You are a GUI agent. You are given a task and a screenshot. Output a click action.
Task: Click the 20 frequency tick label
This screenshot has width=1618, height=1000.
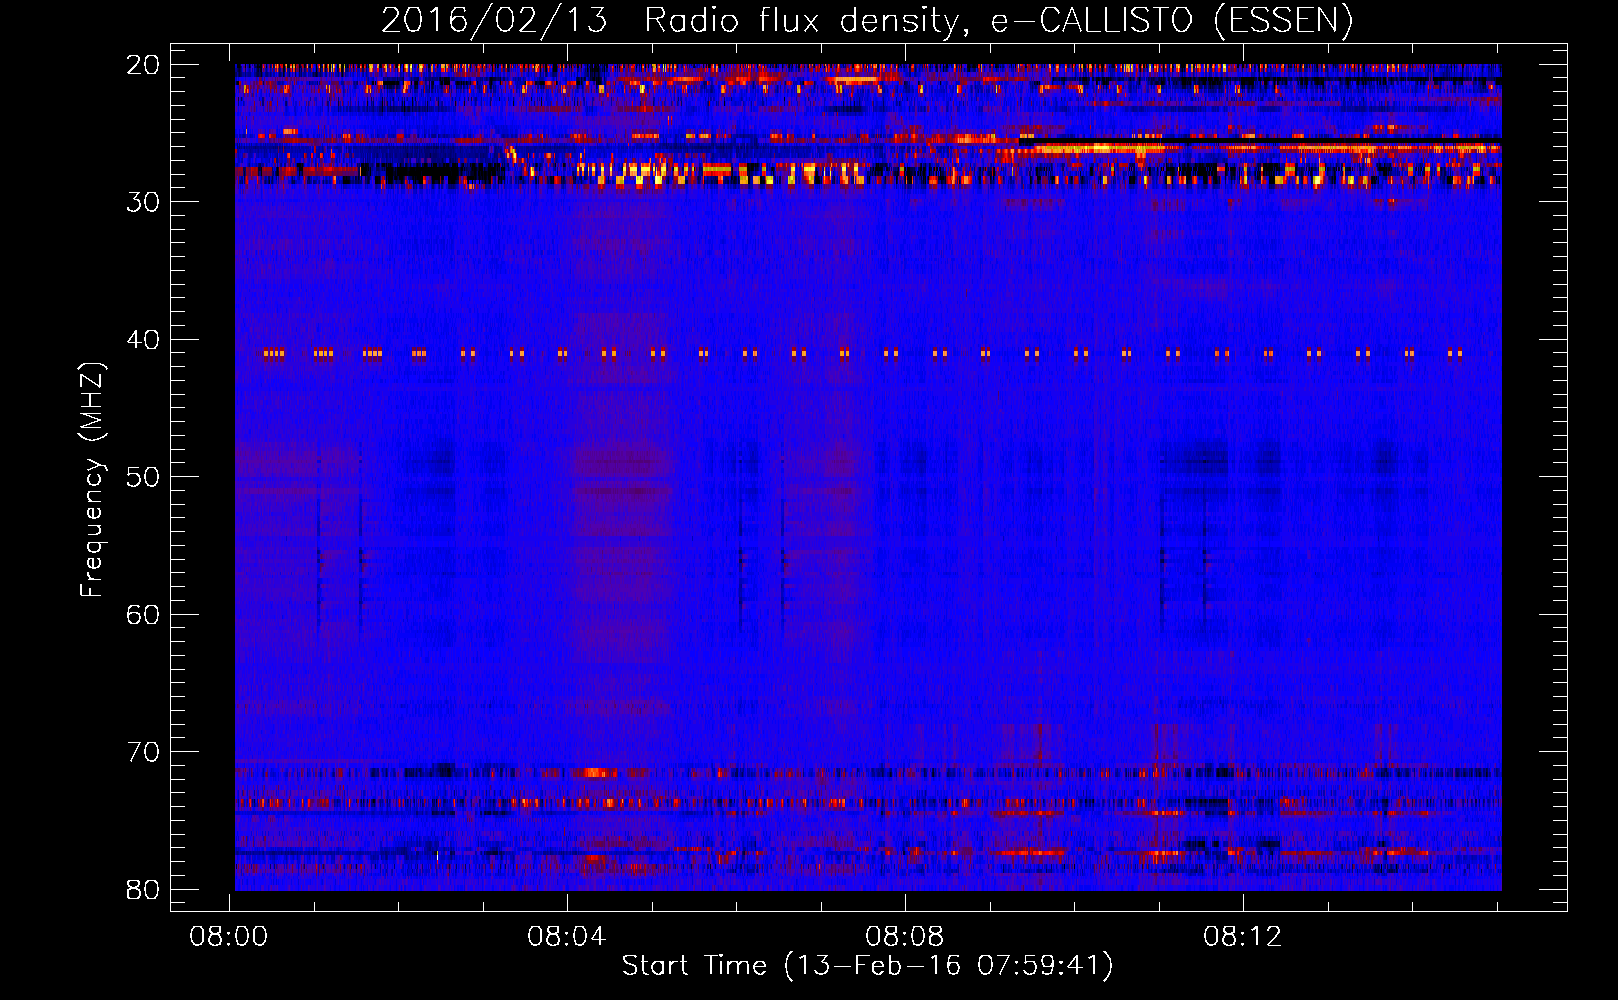point(144,65)
